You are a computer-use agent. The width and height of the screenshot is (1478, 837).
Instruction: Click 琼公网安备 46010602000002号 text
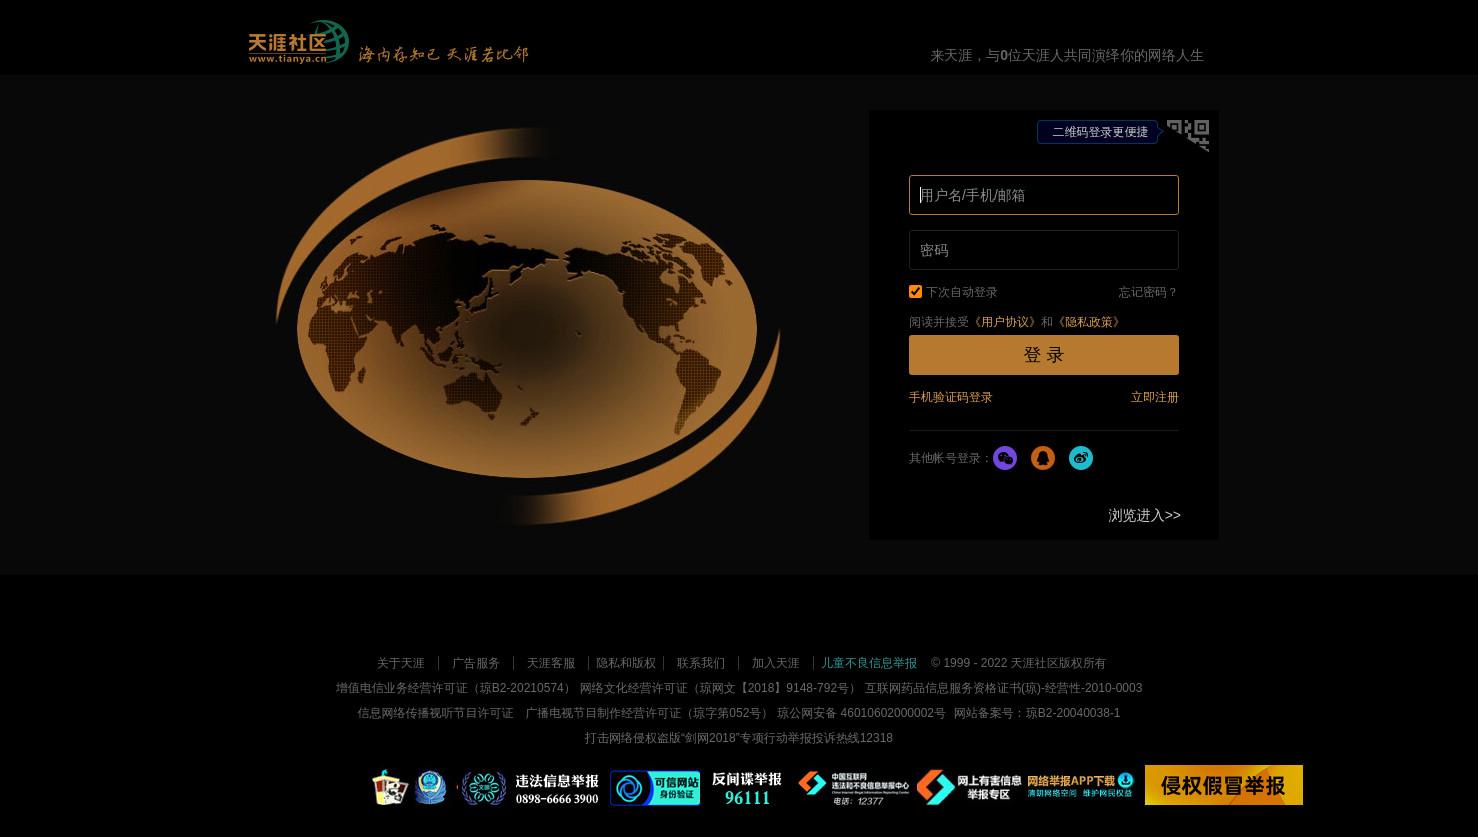(861, 713)
